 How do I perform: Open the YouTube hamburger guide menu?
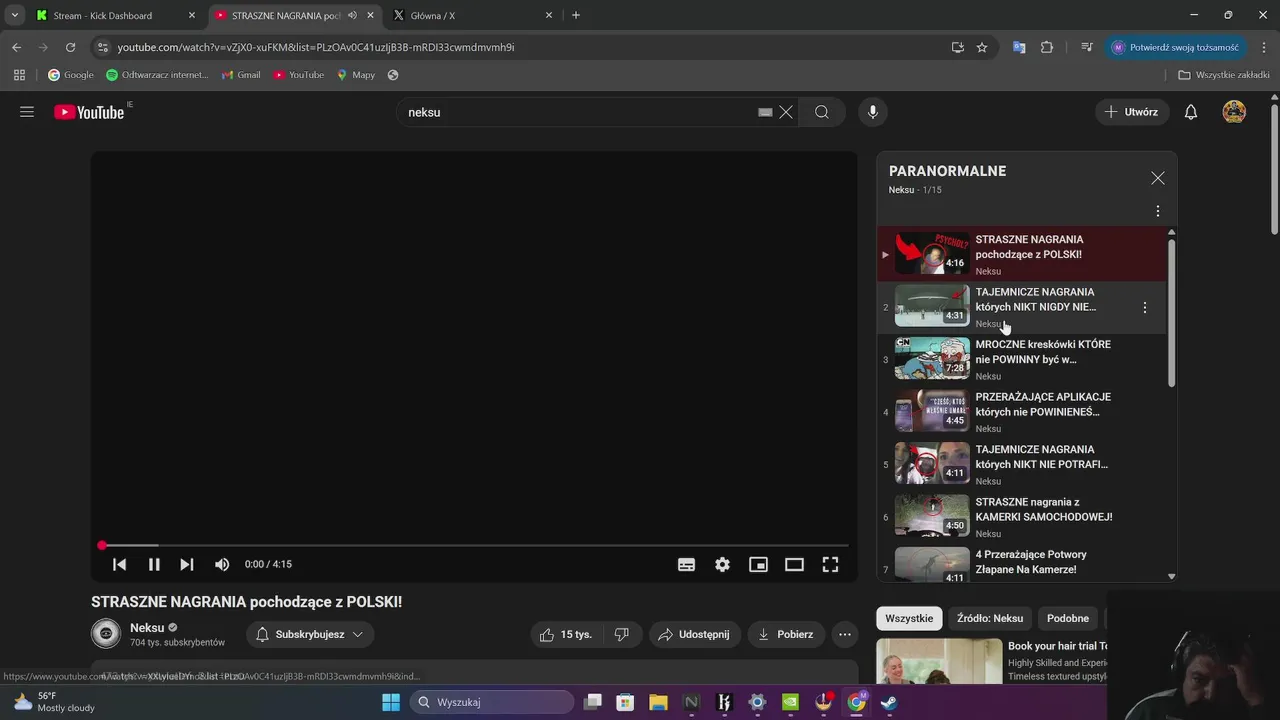27,112
